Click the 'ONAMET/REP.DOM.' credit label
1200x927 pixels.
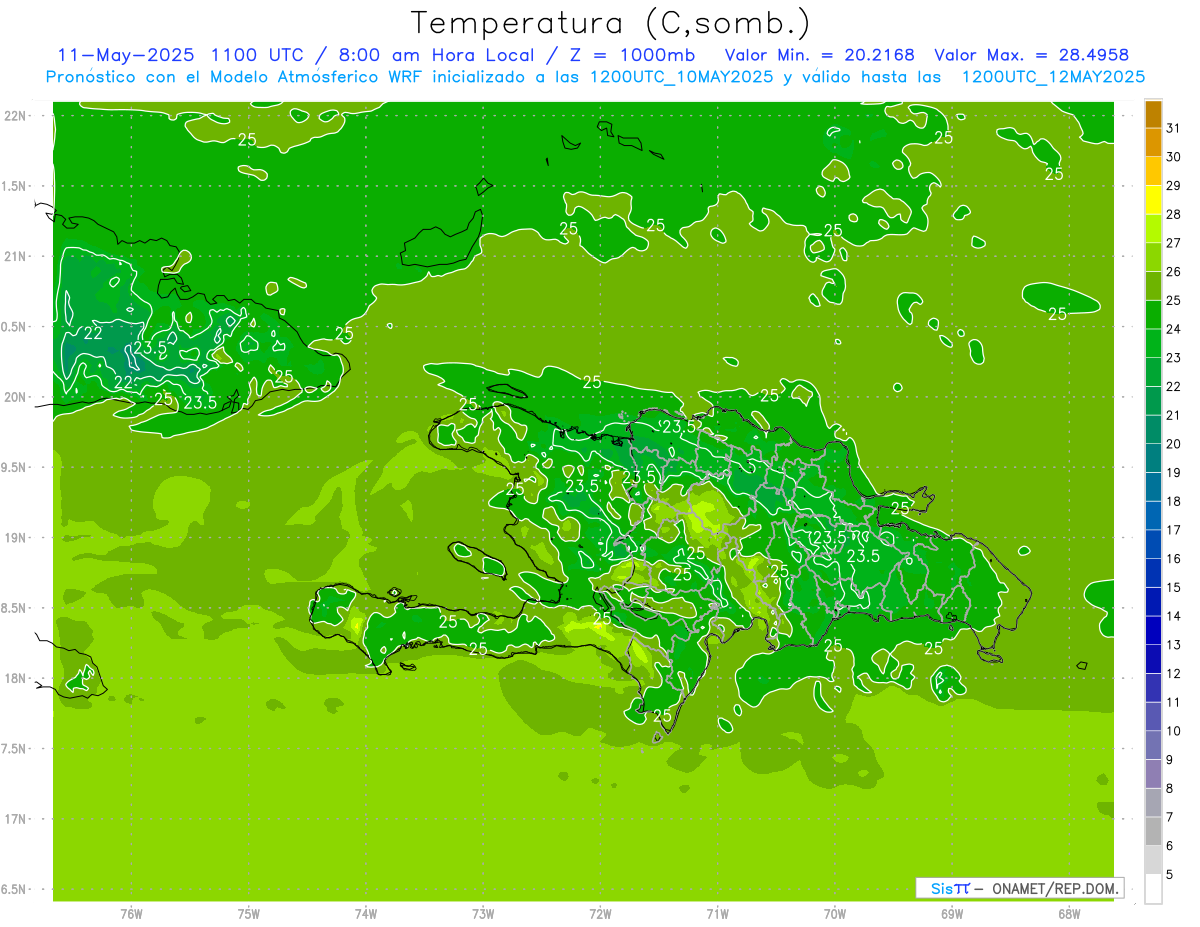click(x=1056, y=888)
